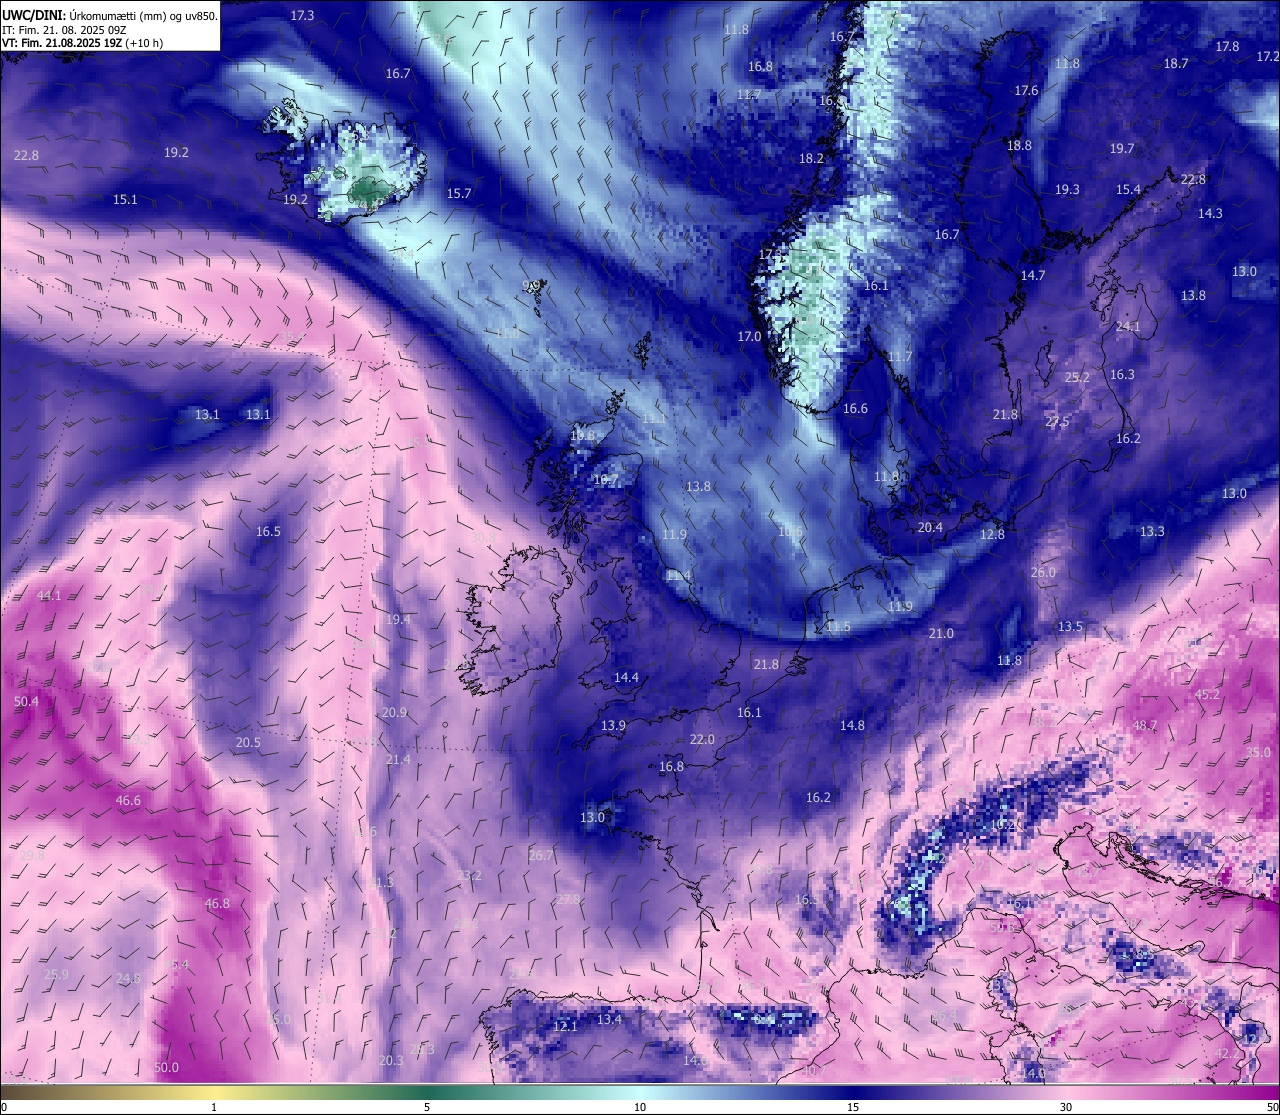This screenshot has height=1115, width=1280.
Task: Click the UWC/DINI Úrkomumætti title text
Action: [x=110, y=16]
